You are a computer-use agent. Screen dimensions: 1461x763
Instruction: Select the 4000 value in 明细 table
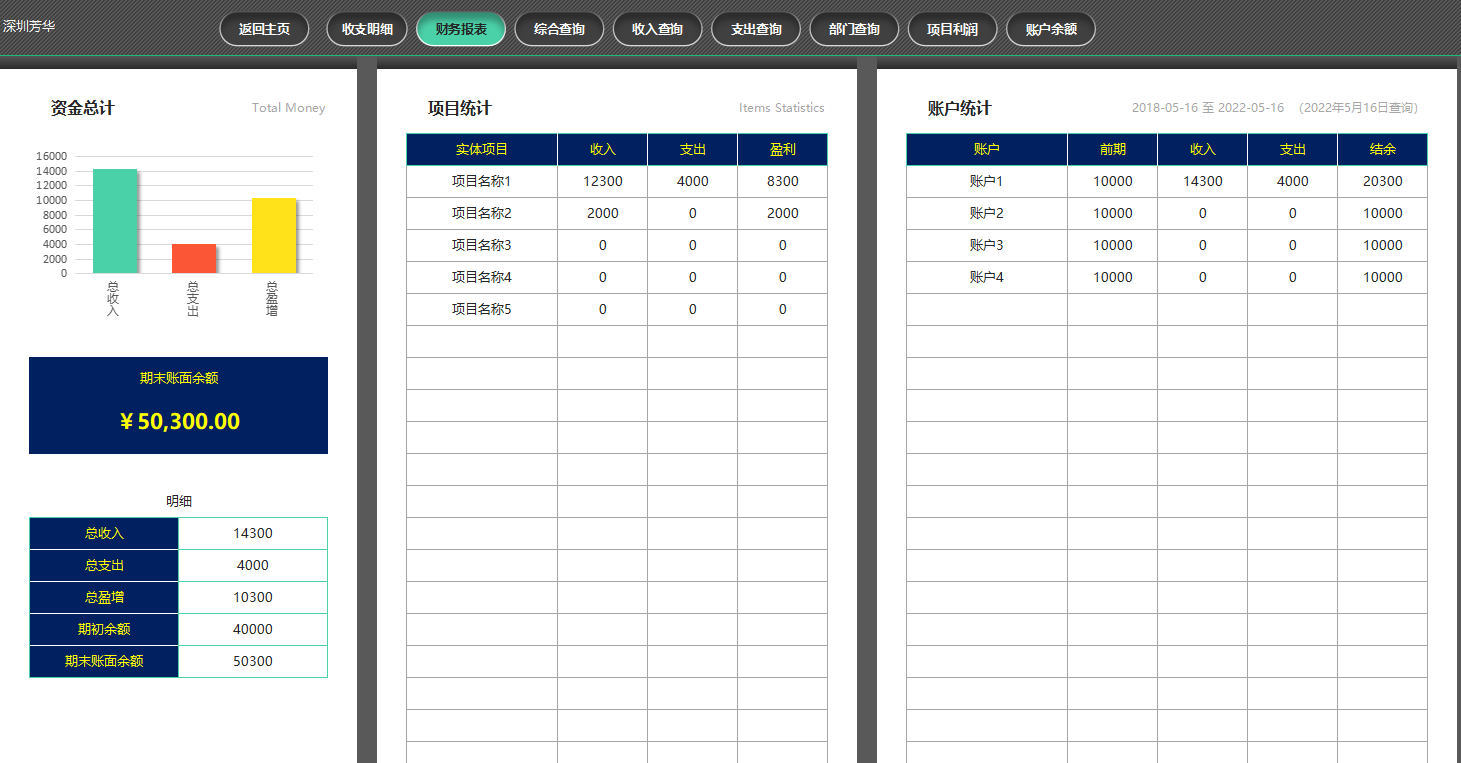click(x=253, y=565)
